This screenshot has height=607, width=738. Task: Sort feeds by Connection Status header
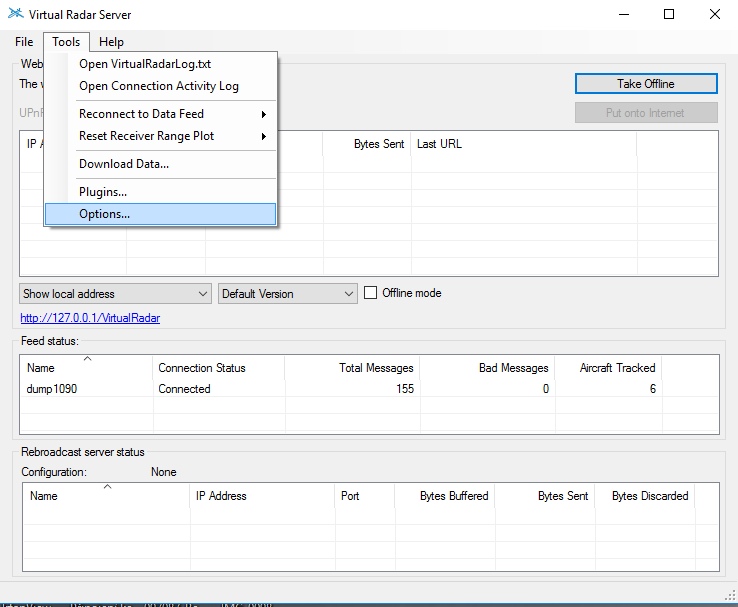pos(219,367)
